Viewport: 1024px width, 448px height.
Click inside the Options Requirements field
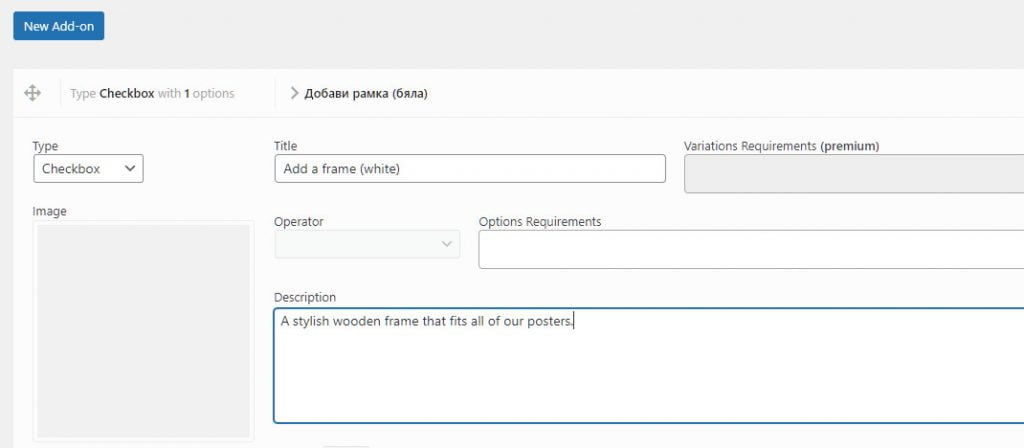pos(751,249)
